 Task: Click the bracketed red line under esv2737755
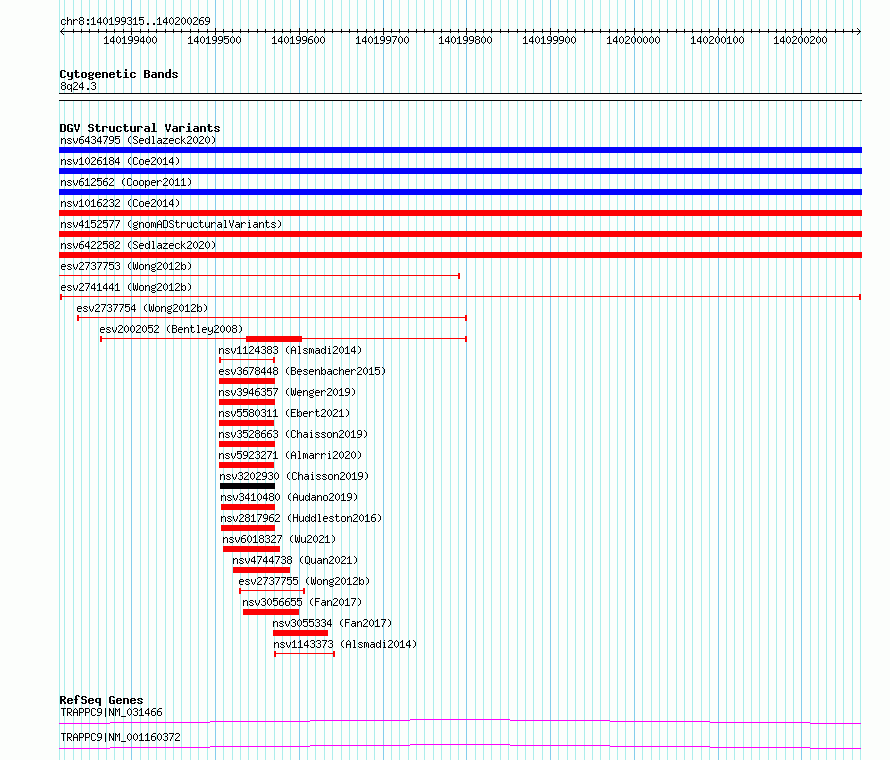click(272, 591)
